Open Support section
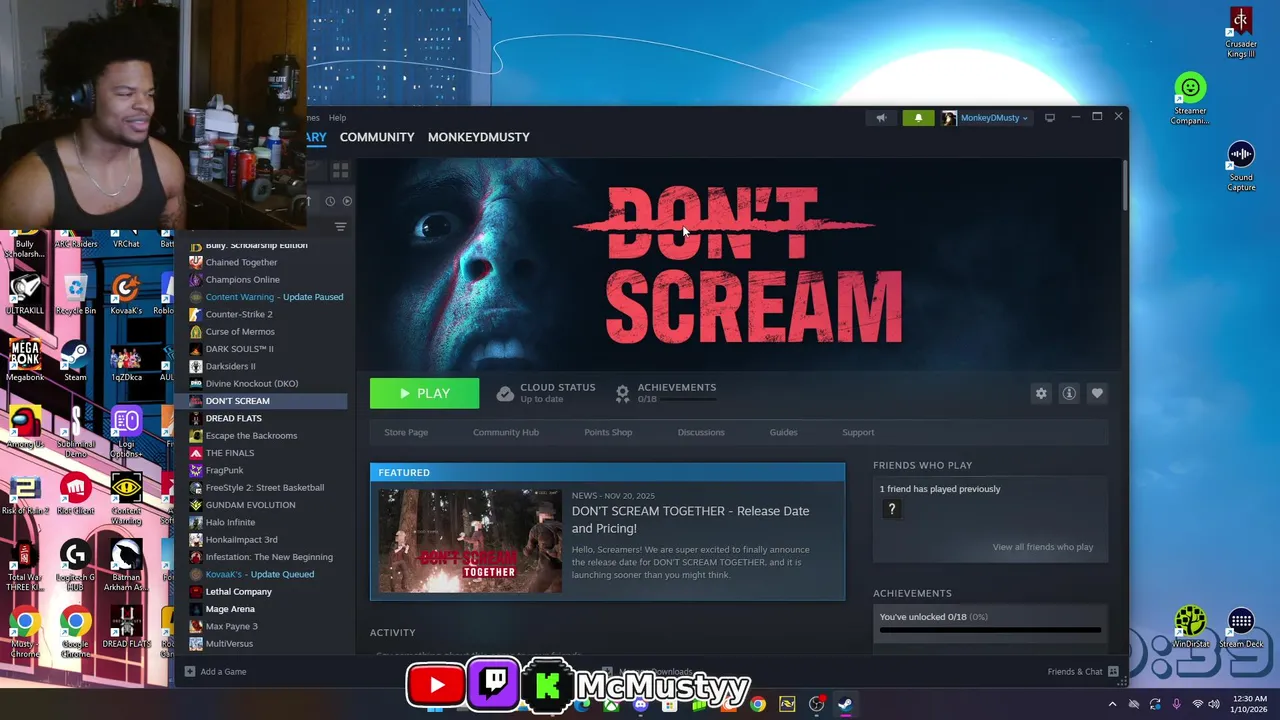Screen dimensions: 1280x720 pos(858,432)
